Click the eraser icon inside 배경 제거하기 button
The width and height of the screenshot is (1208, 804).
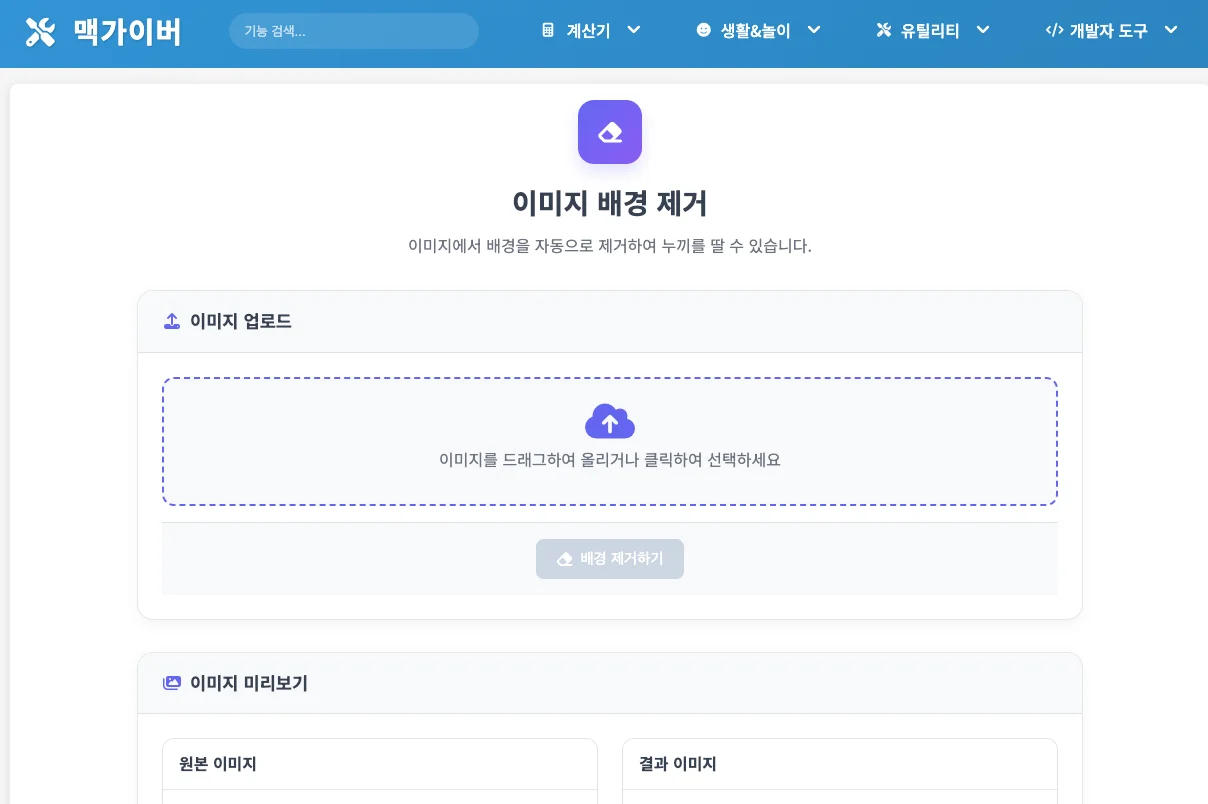click(565, 559)
